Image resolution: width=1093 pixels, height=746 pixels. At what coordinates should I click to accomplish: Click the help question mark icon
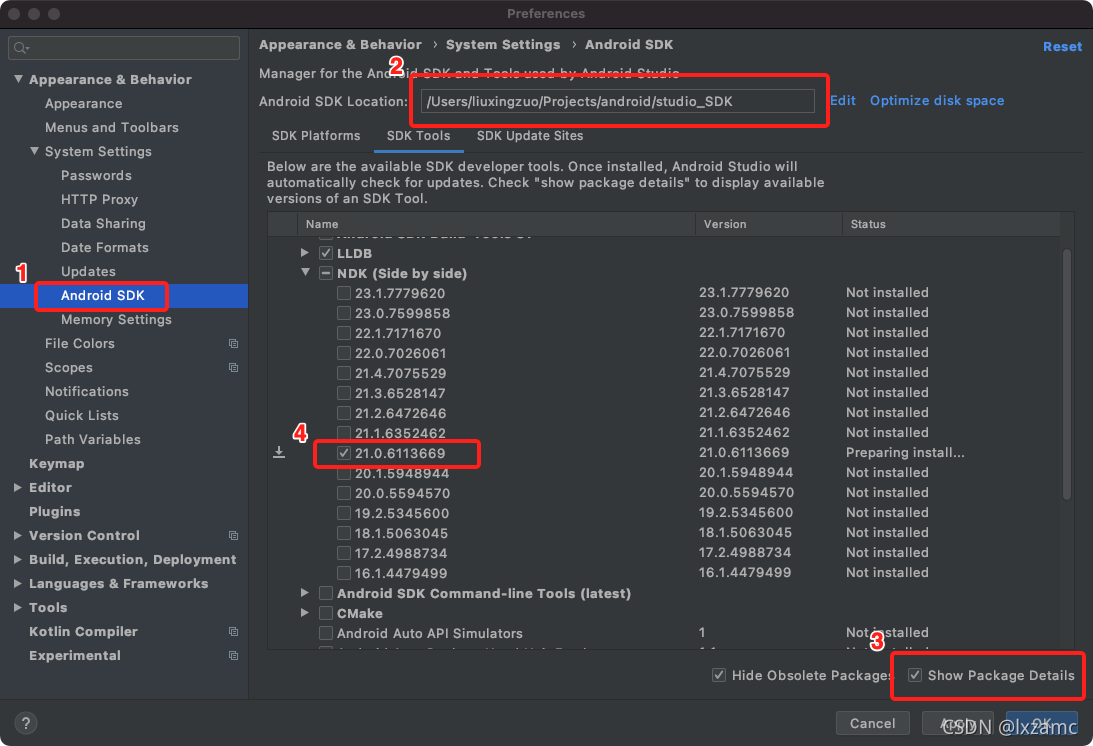click(x=26, y=723)
